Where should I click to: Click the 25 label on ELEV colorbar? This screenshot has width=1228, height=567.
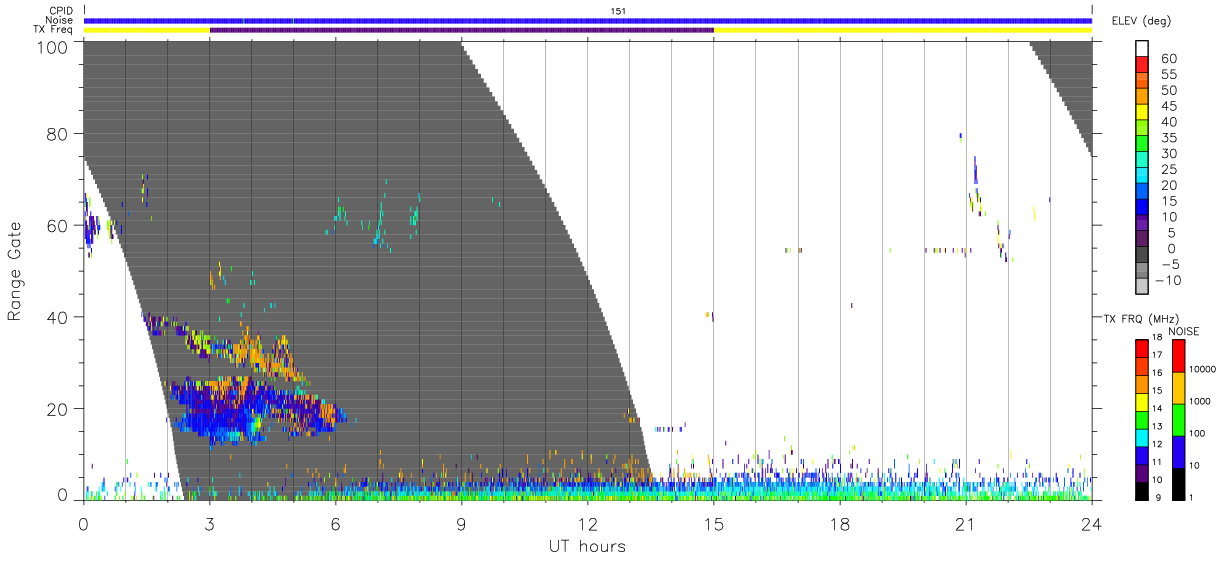1168,170
